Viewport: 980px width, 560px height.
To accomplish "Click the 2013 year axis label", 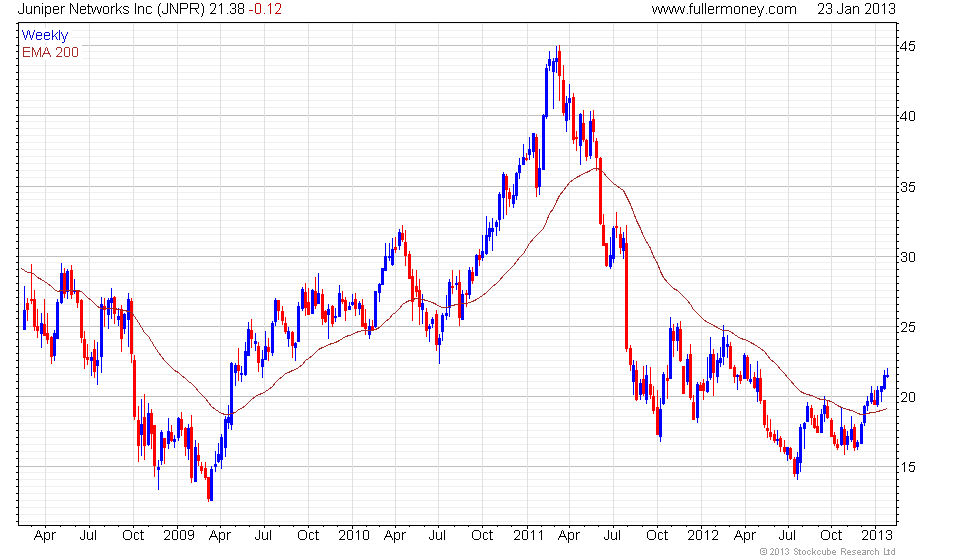I will click(x=877, y=536).
